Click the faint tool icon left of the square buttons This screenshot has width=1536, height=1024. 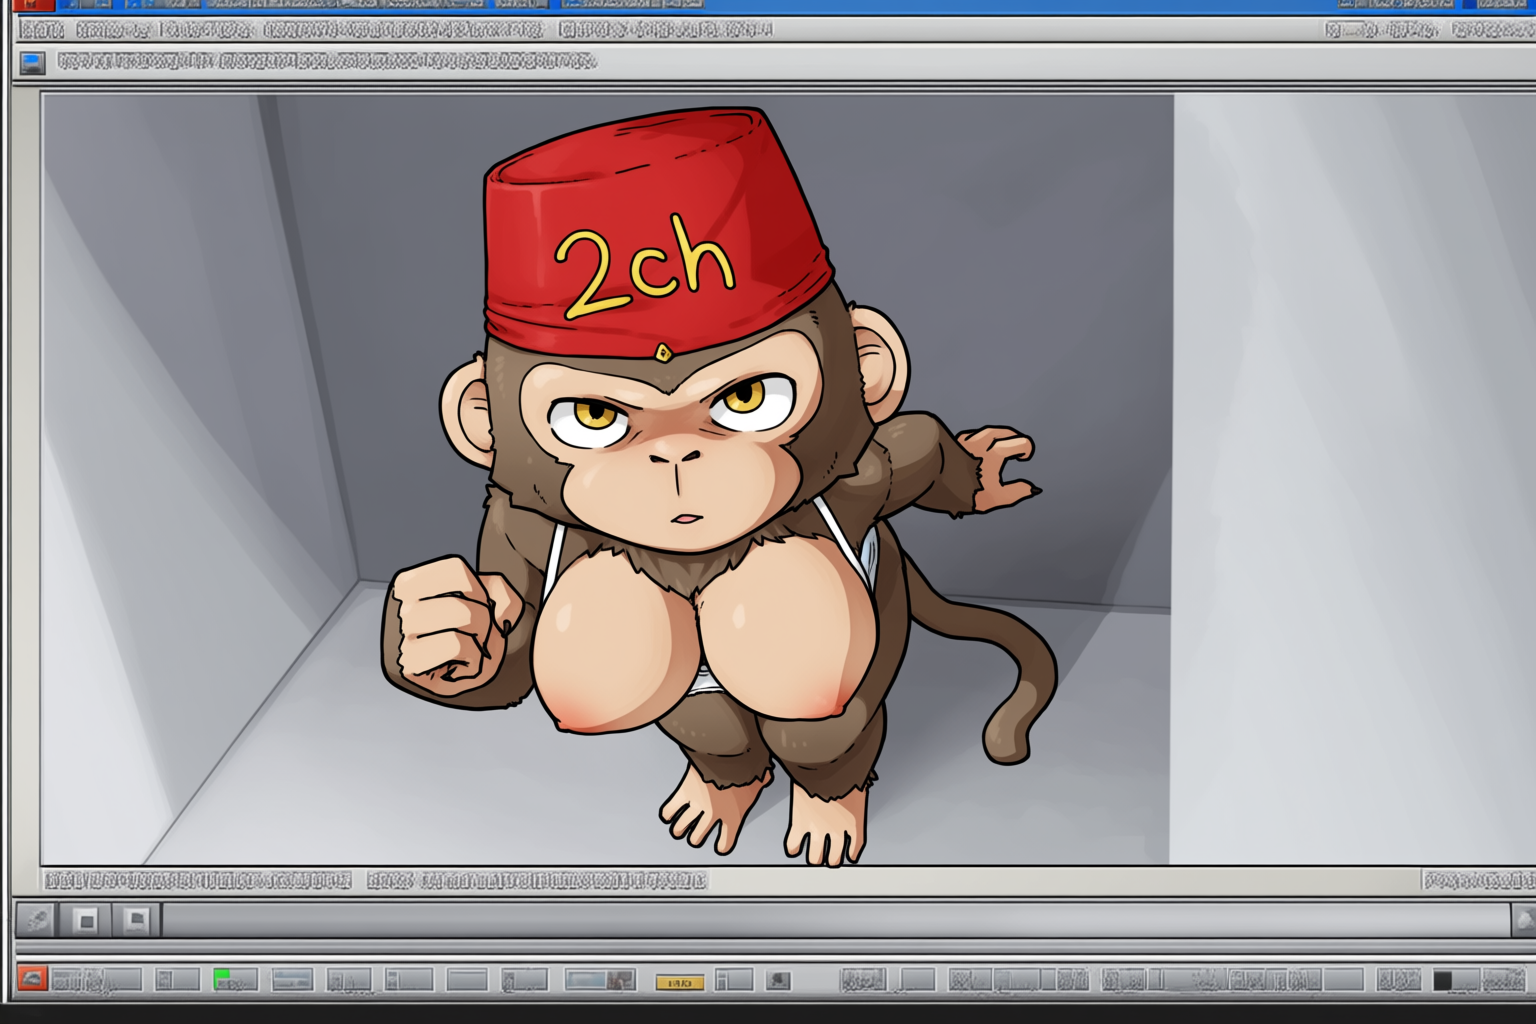(38, 920)
